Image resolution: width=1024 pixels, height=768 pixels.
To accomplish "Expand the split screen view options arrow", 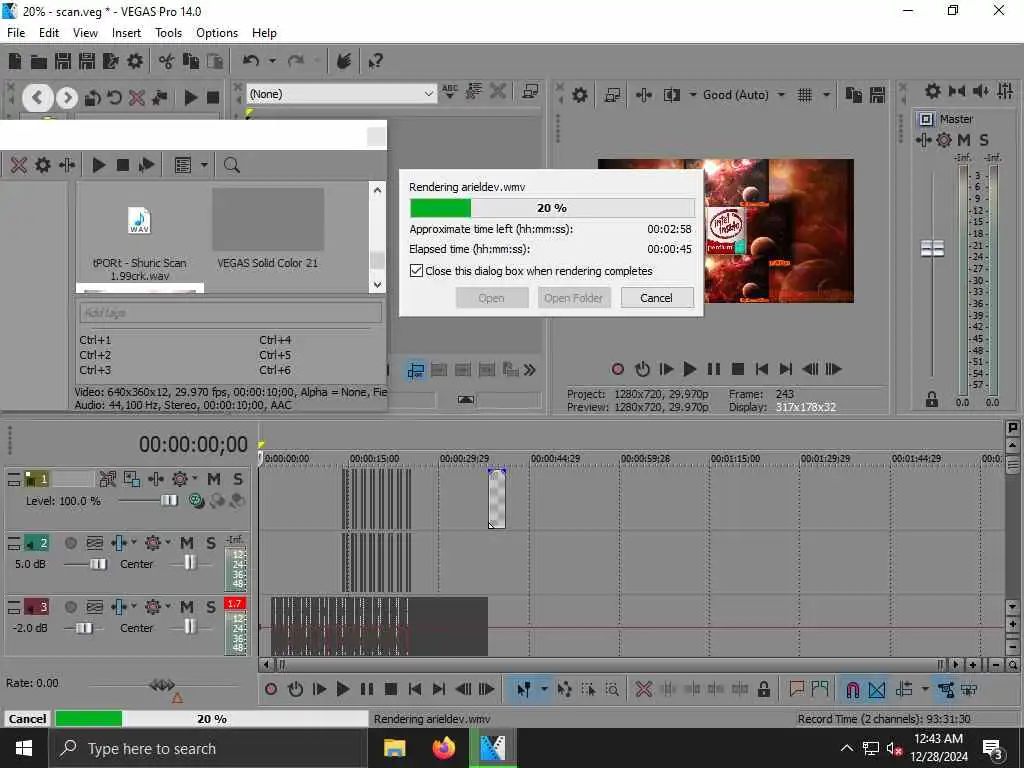I will (693, 95).
